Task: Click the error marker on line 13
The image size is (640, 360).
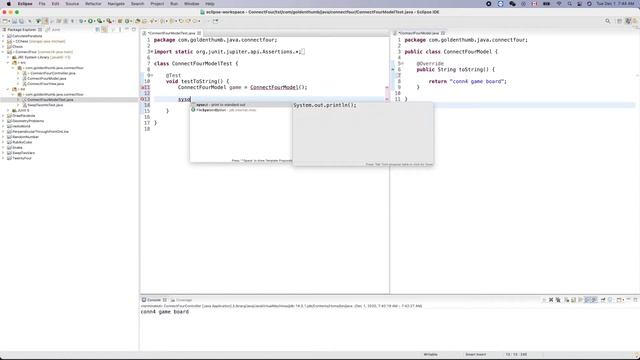Action: [x=143, y=99]
